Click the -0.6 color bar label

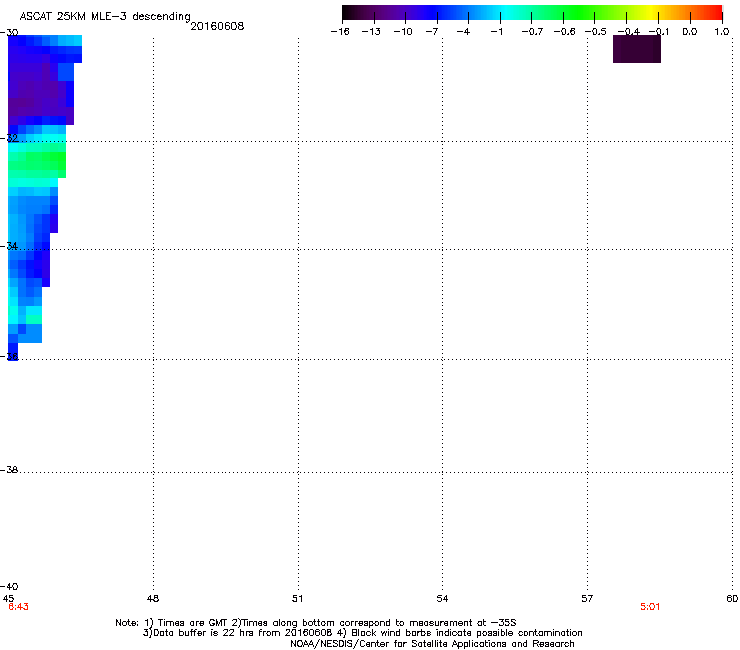click(564, 32)
